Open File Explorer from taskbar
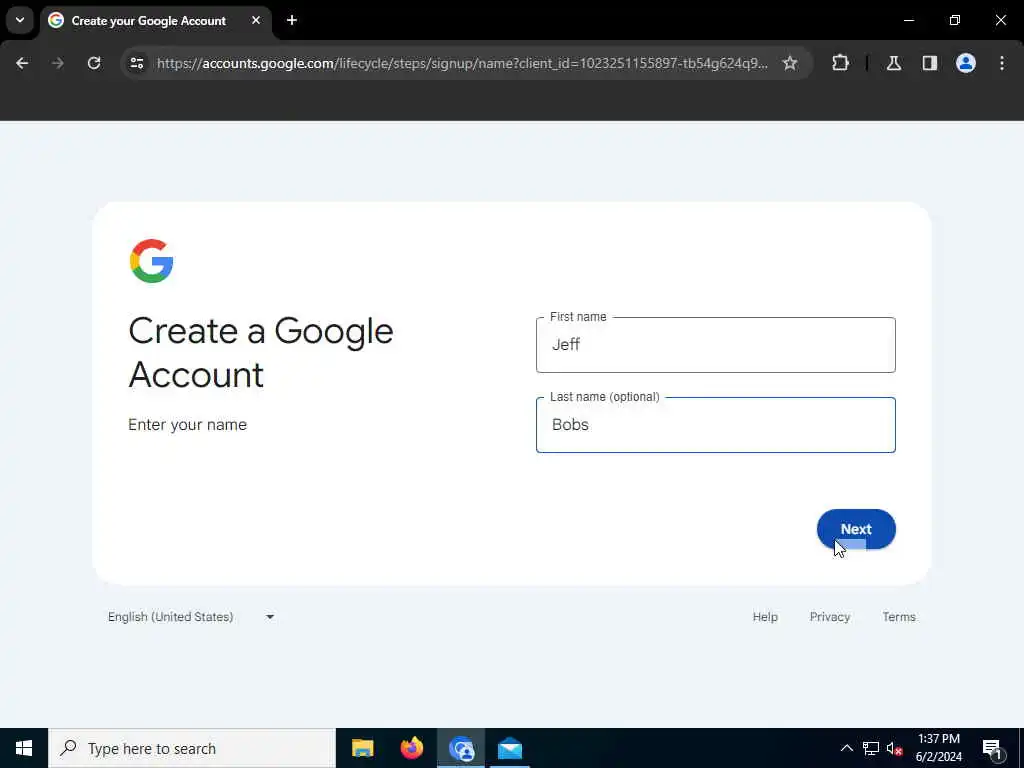Viewport: 1024px width, 768px height. point(362,748)
